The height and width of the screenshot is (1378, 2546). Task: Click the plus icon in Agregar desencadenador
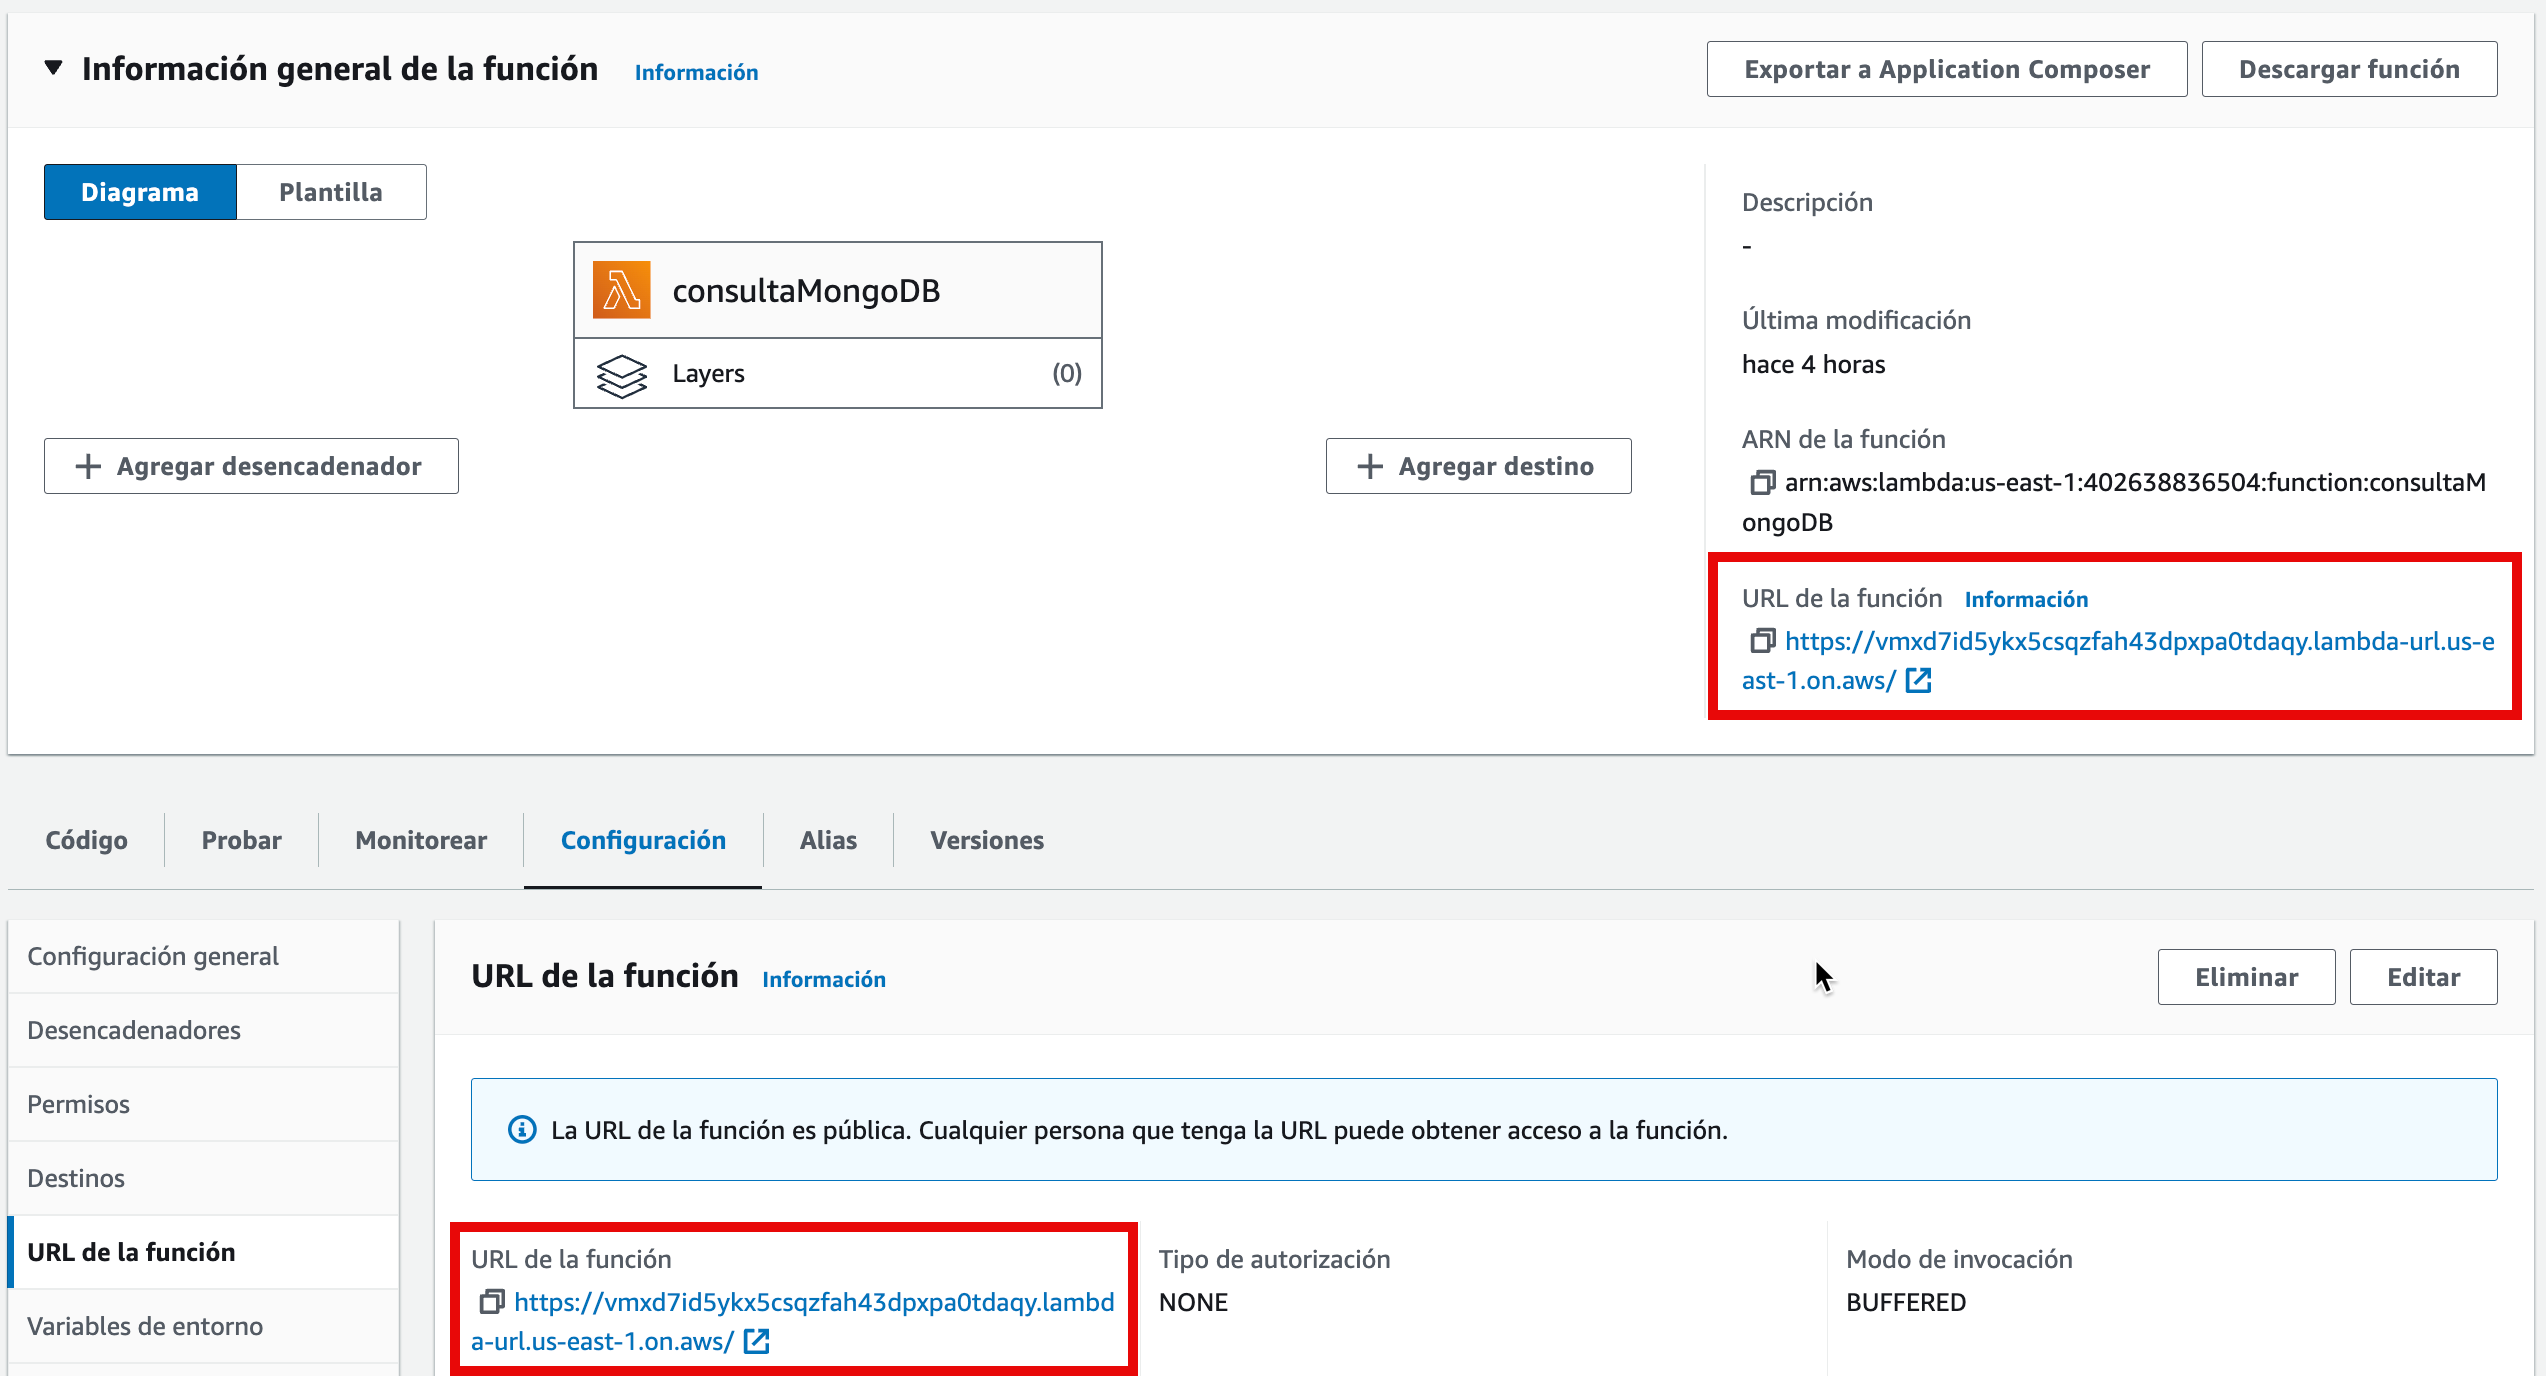tap(88, 466)
